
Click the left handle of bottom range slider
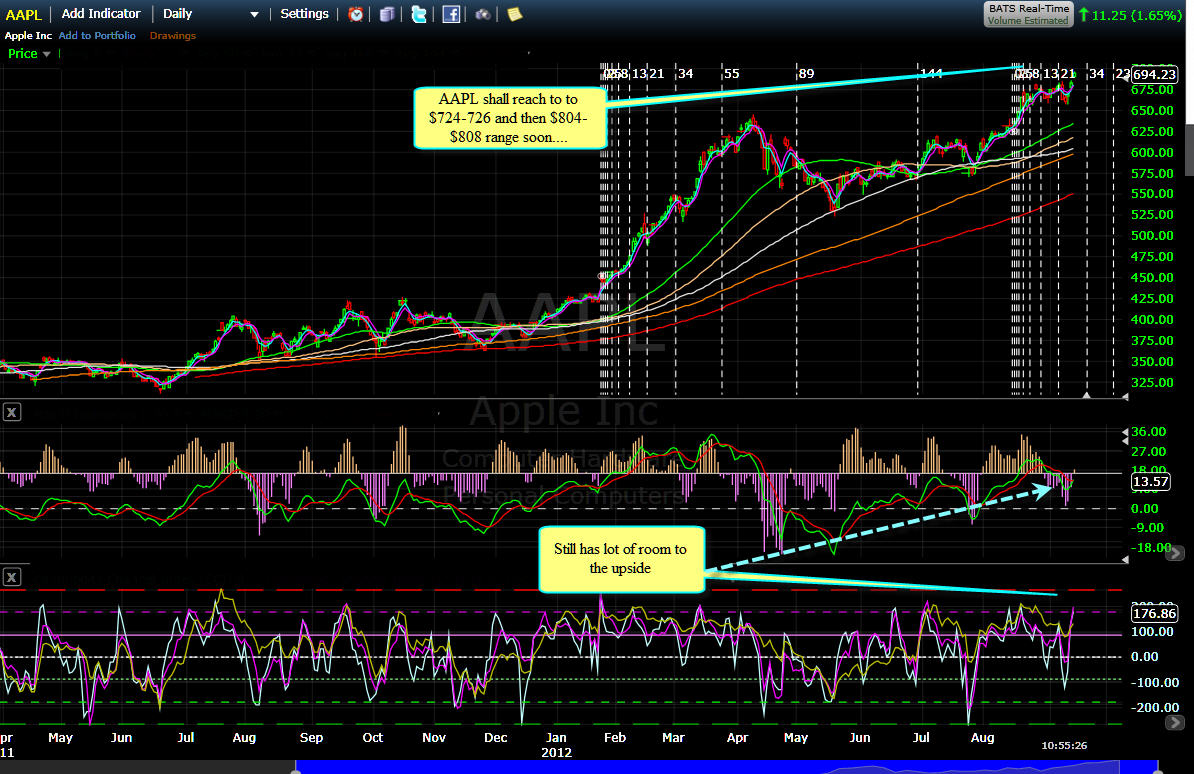pos(295,770)
